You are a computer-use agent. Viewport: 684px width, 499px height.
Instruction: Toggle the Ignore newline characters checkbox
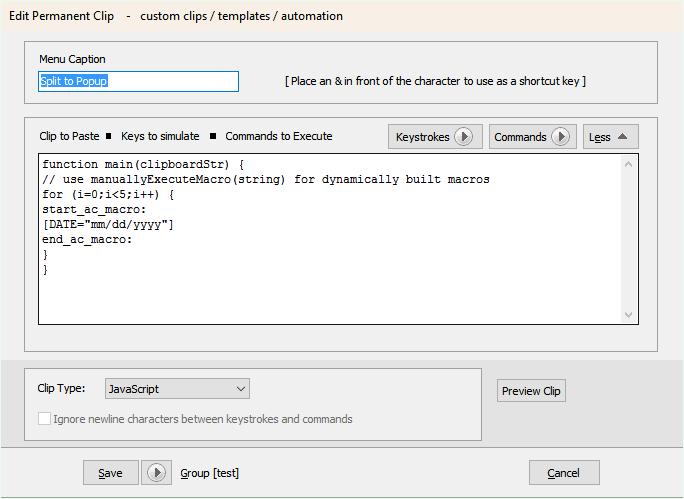[45, 419]
